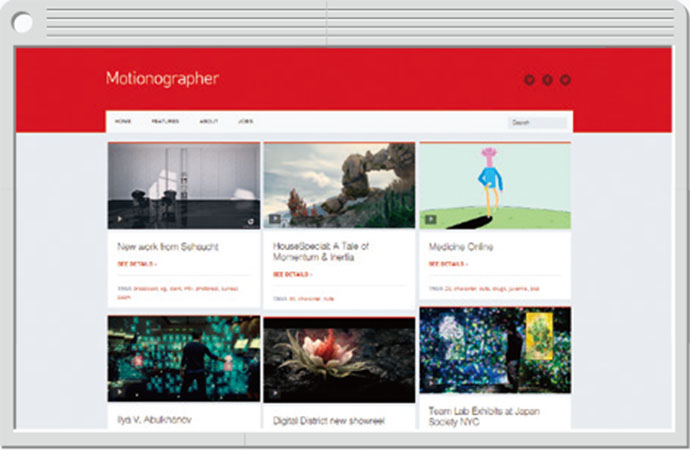Click the HouseSpecial rock arch thumbnail
This screenshot has width=690, height=450.
coord(339,186)
